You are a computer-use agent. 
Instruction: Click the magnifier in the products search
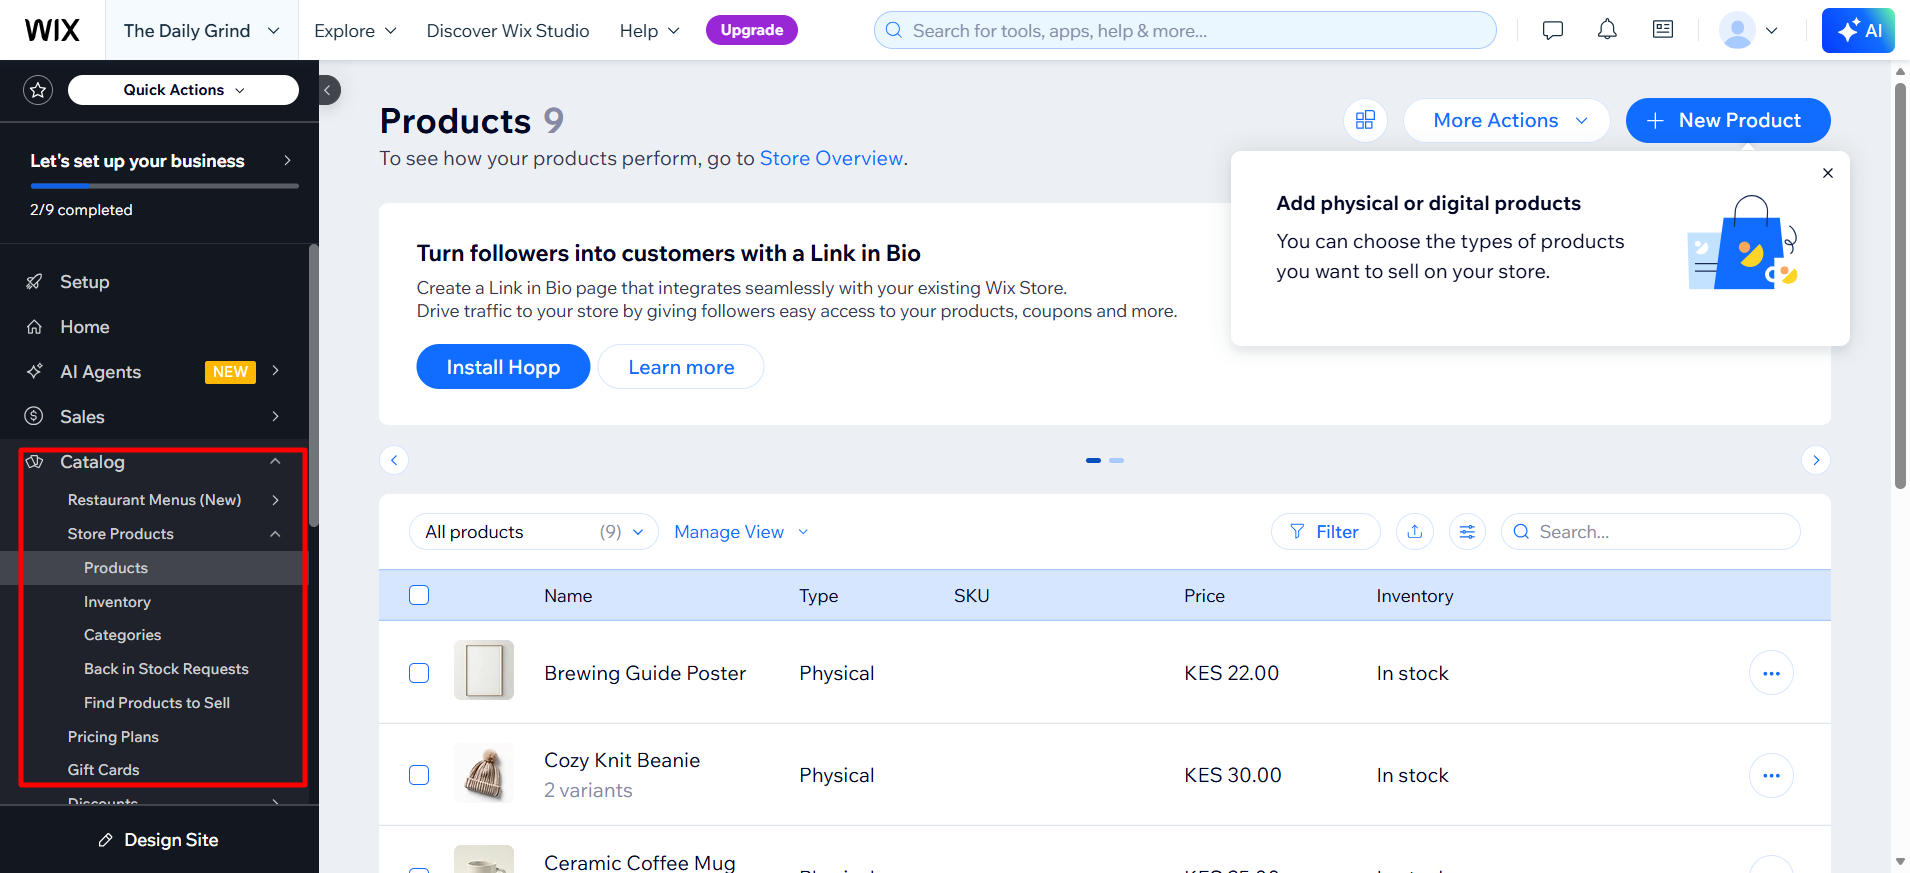tap(1521, 532)
